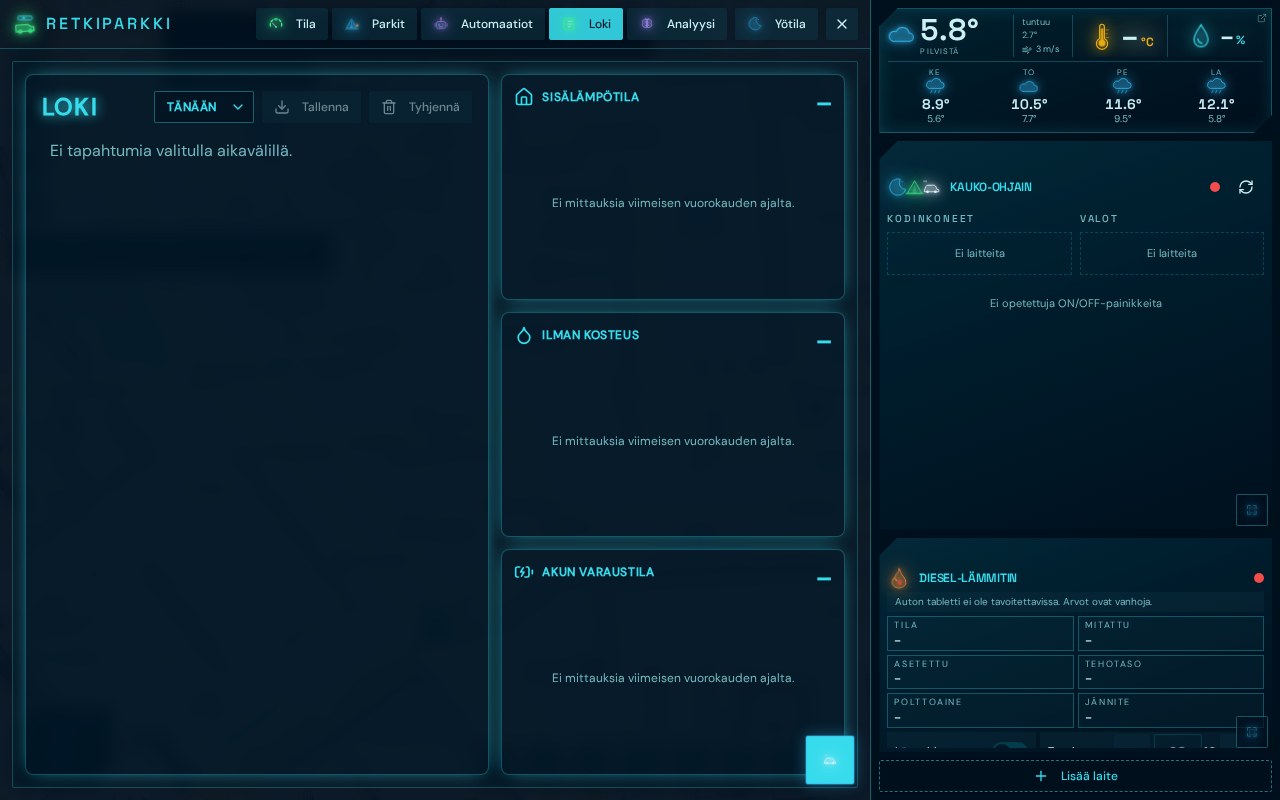Go to the Analyysi tab
This screenshot has height=800, width=1280.
pyautogui.click(x=677, y=24)
